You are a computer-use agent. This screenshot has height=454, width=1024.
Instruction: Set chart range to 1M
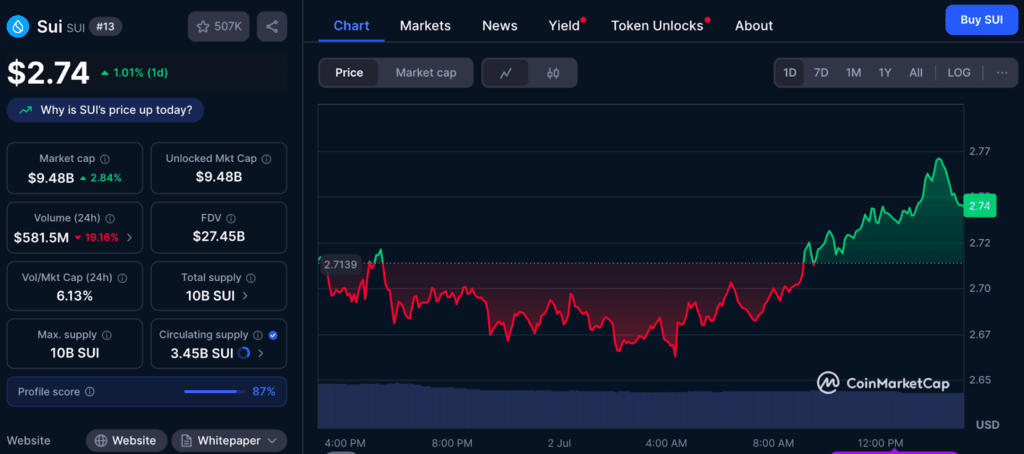(853, 73)
